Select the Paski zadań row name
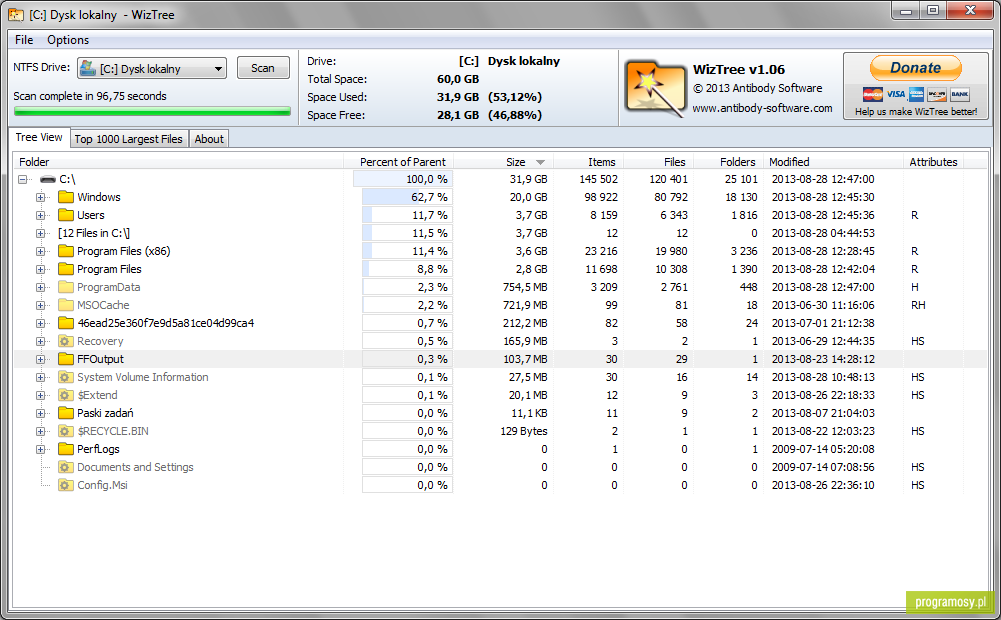 coord(105,413)
